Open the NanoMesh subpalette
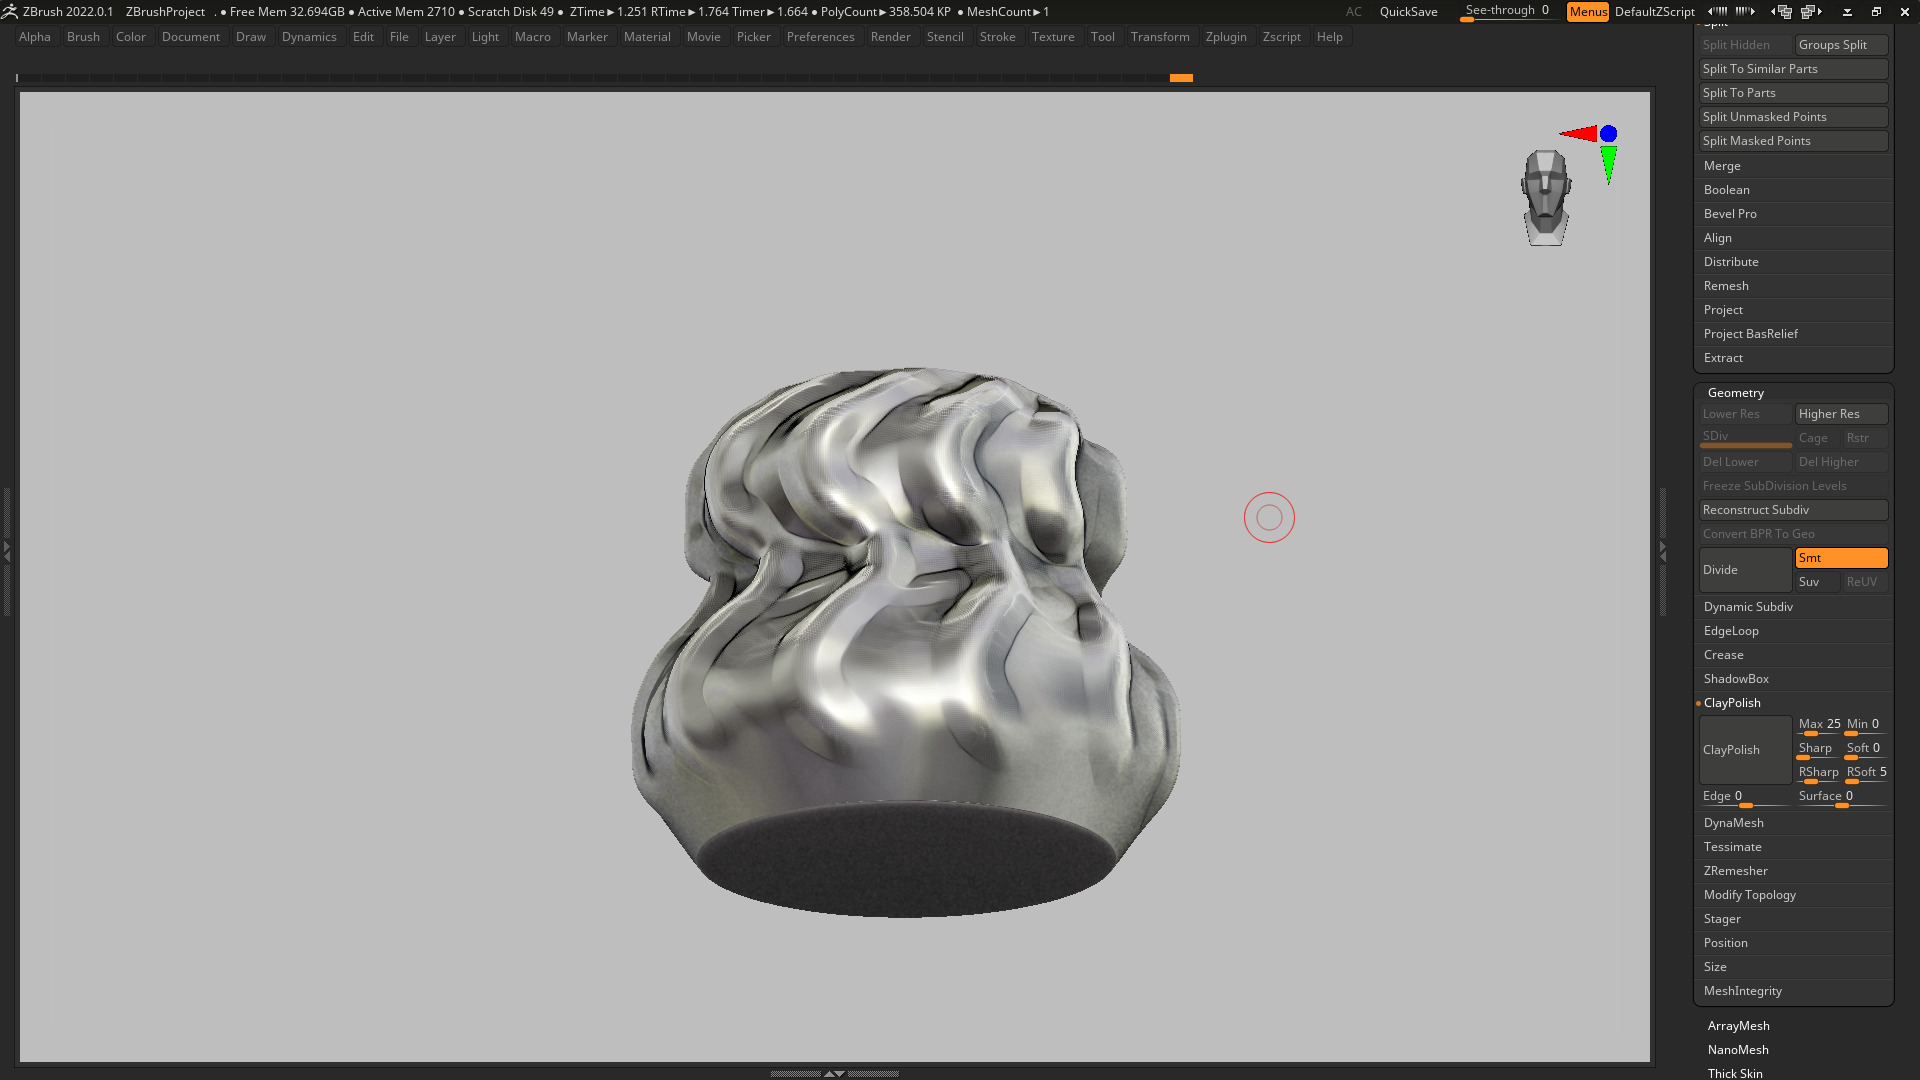 (1738, 1050)
